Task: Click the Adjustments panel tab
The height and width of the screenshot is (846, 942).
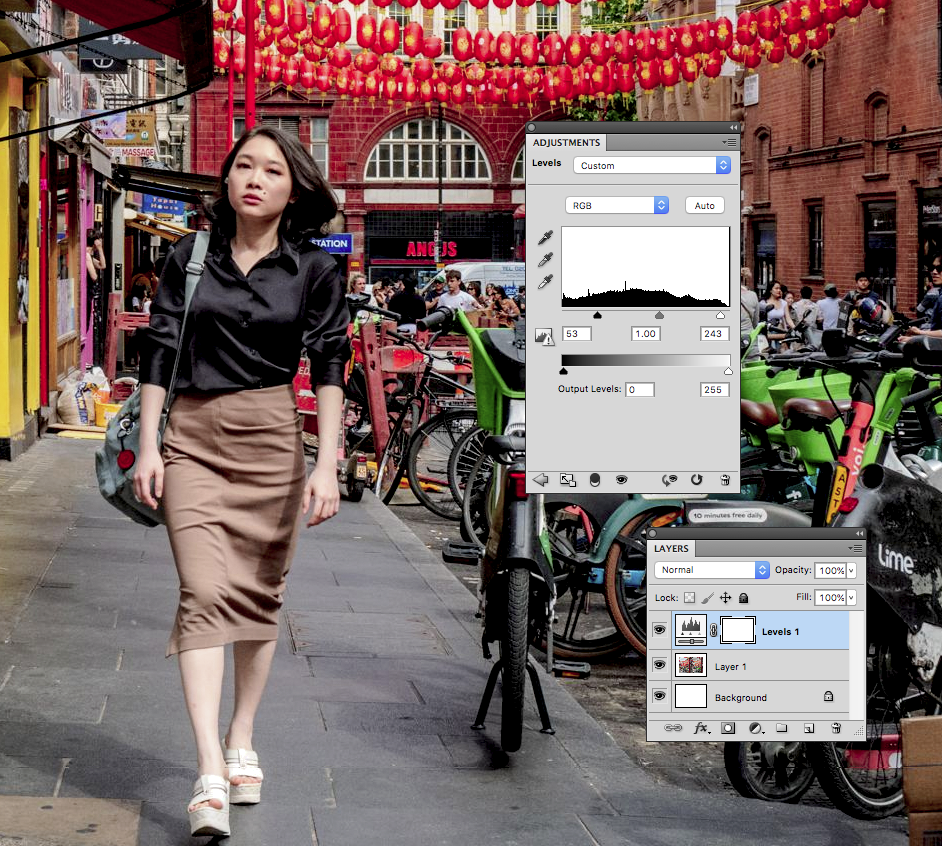Action: tap(567, 143)
